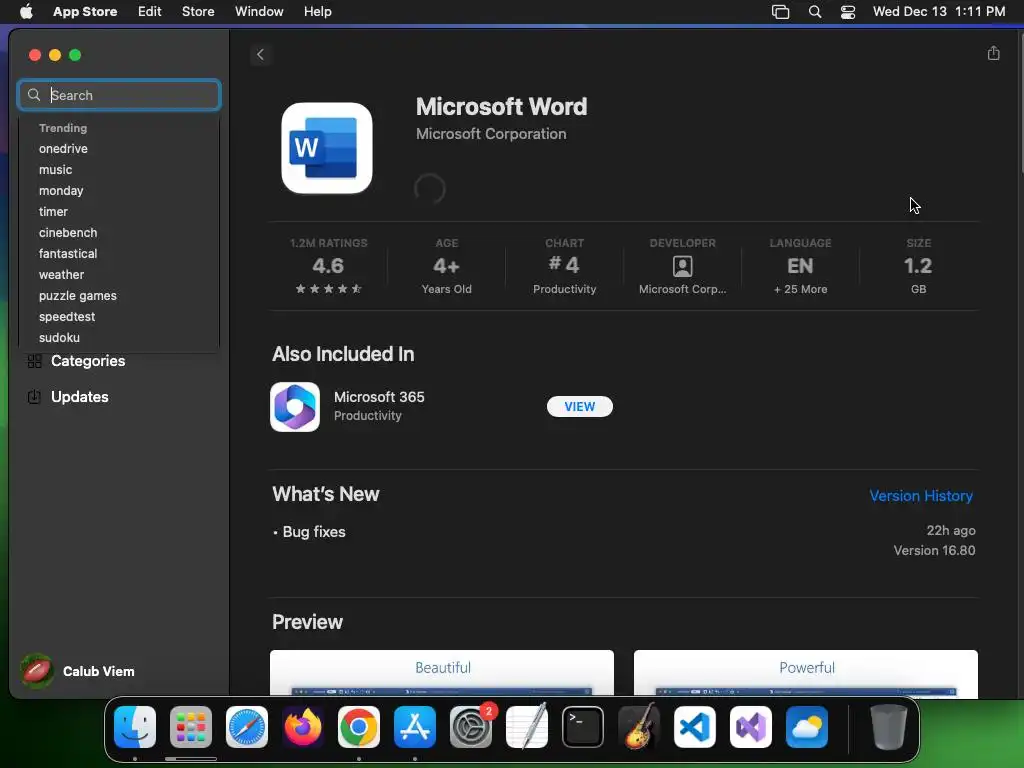
Task: Open the weather cloud app in Dock
Action: pyautogui.click(x=807, y=727)
